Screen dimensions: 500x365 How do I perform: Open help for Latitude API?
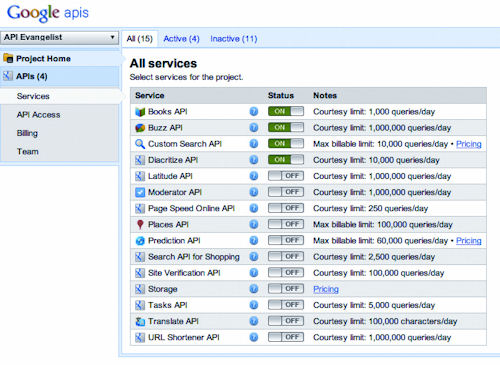[x=254, y=176]
